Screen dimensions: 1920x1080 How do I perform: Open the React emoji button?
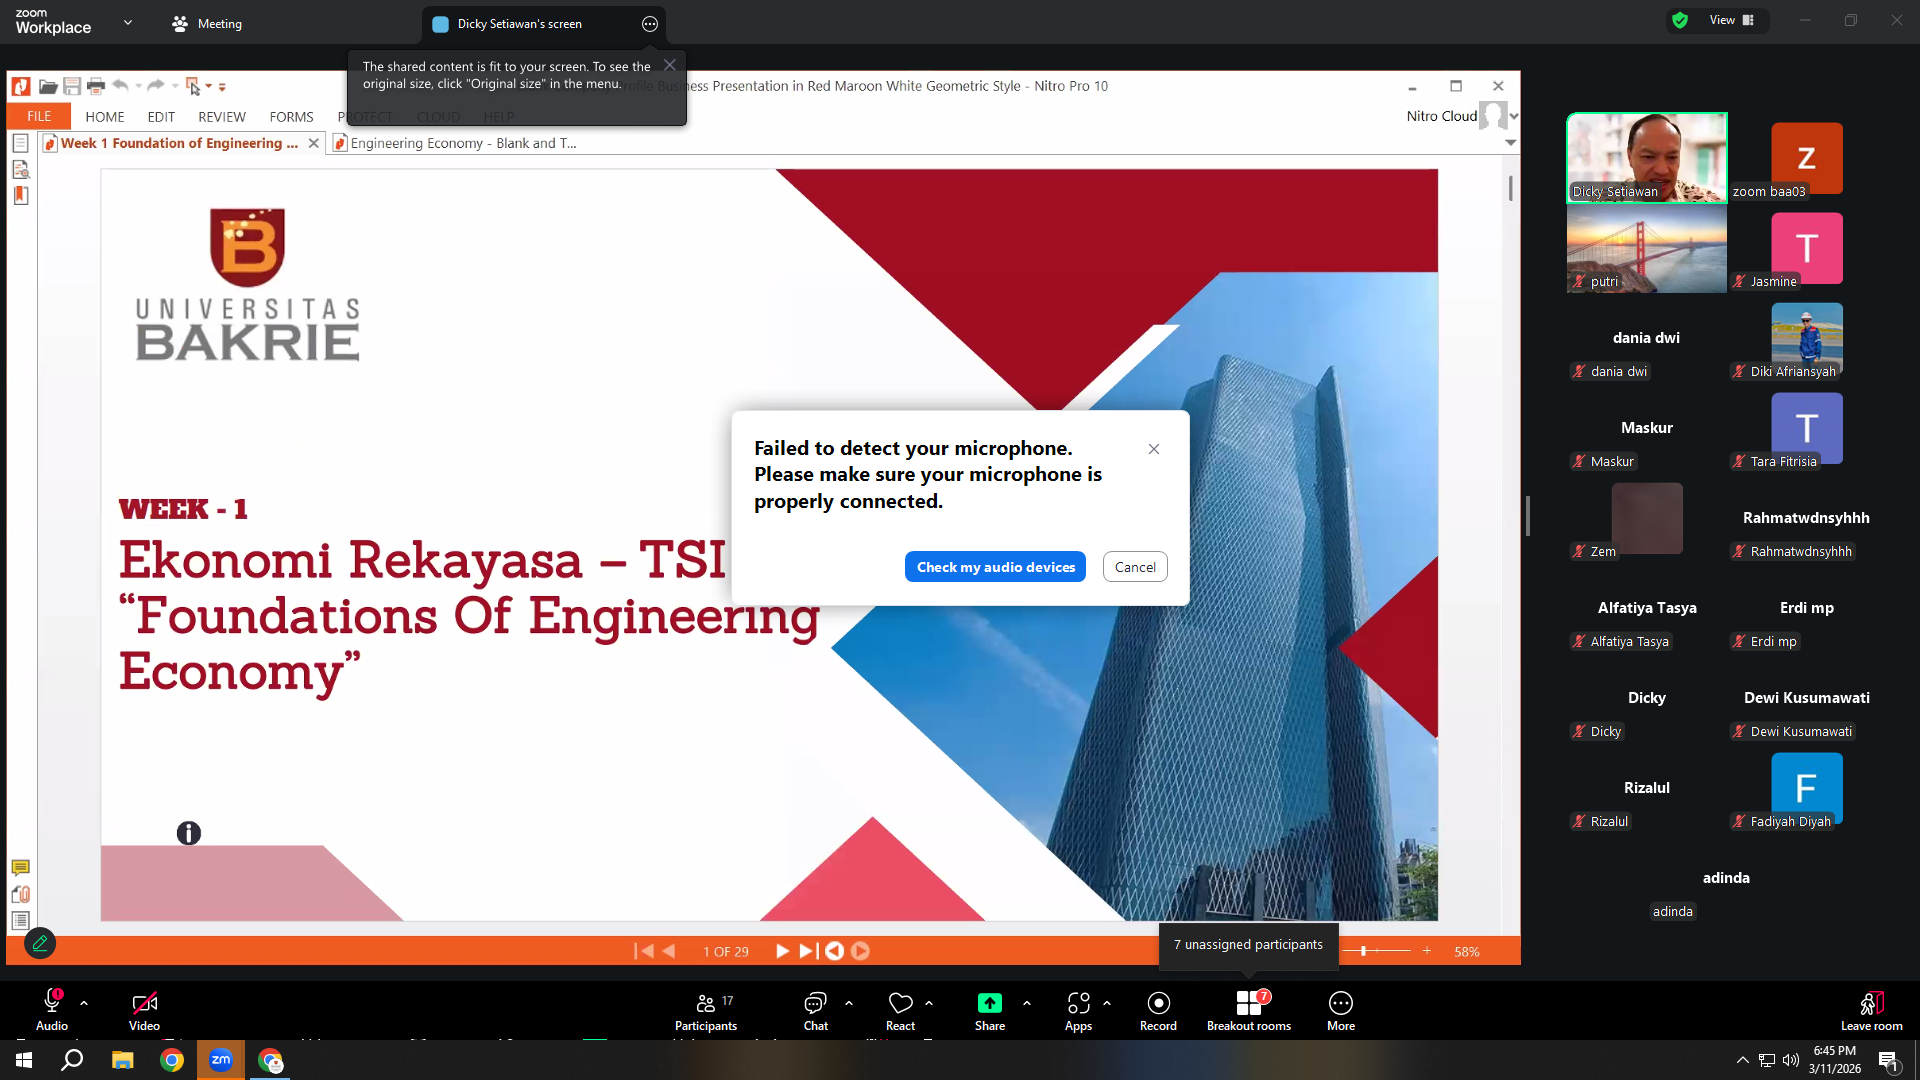(900, 1010)
